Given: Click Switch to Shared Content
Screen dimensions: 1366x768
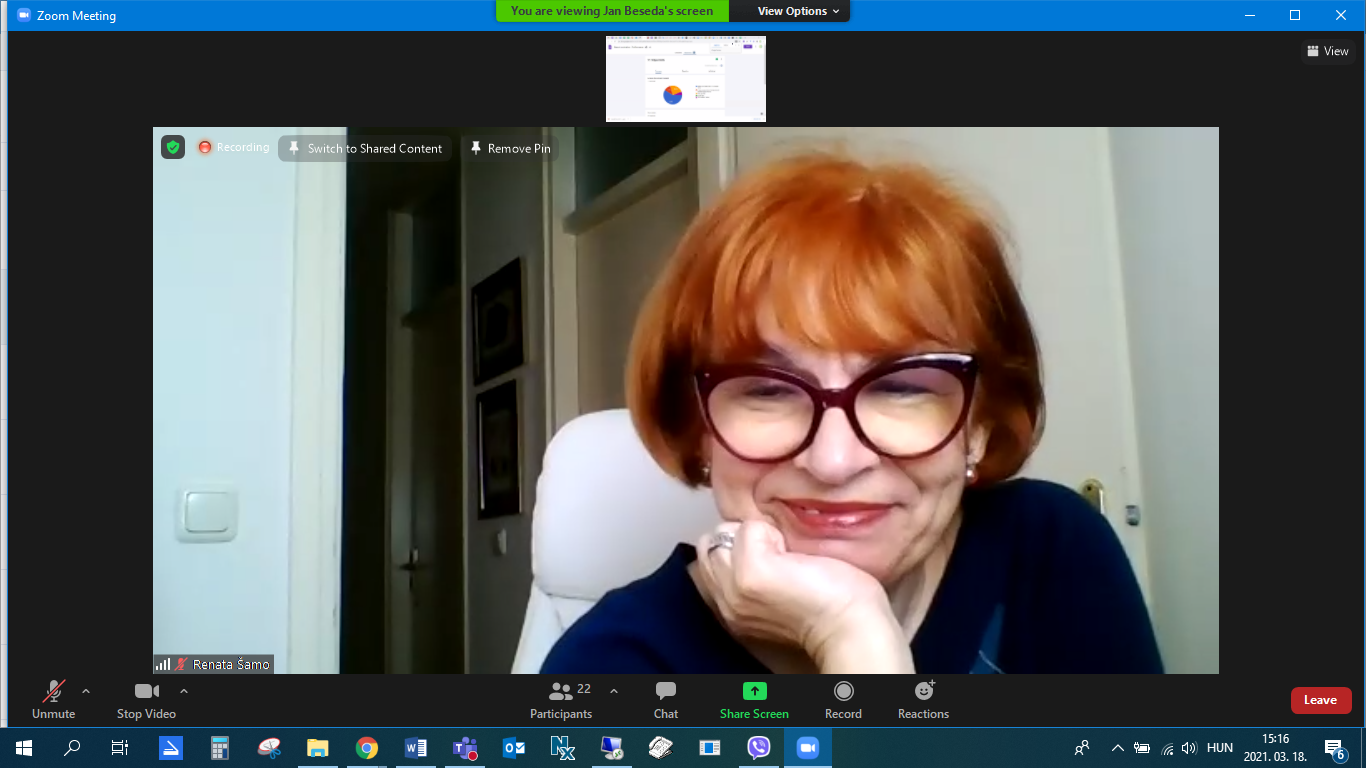Looking at the screenshot, I should (x=365, y=148).
